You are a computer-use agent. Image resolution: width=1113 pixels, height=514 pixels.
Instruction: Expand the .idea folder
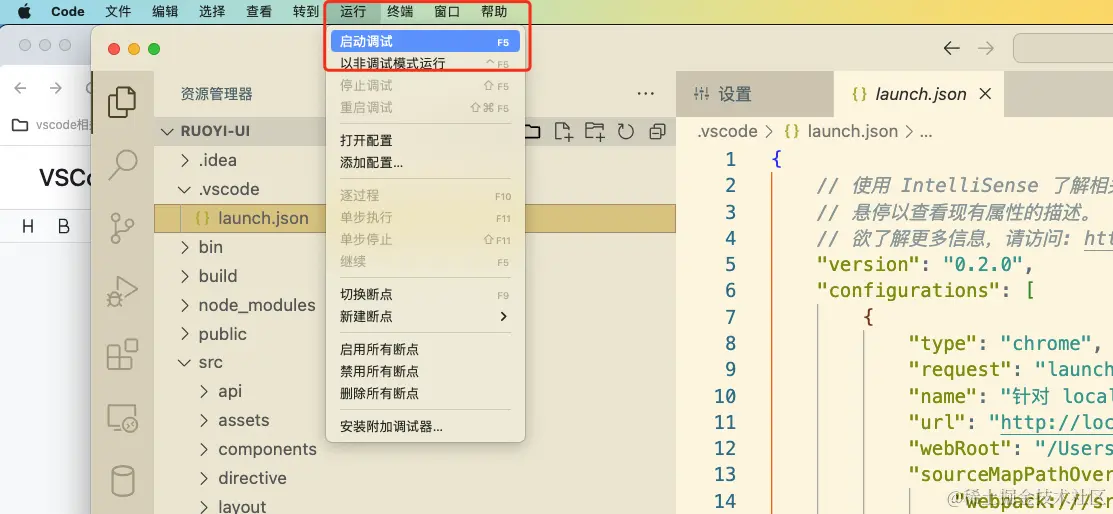pyautogui.click(x=185, y=160)
